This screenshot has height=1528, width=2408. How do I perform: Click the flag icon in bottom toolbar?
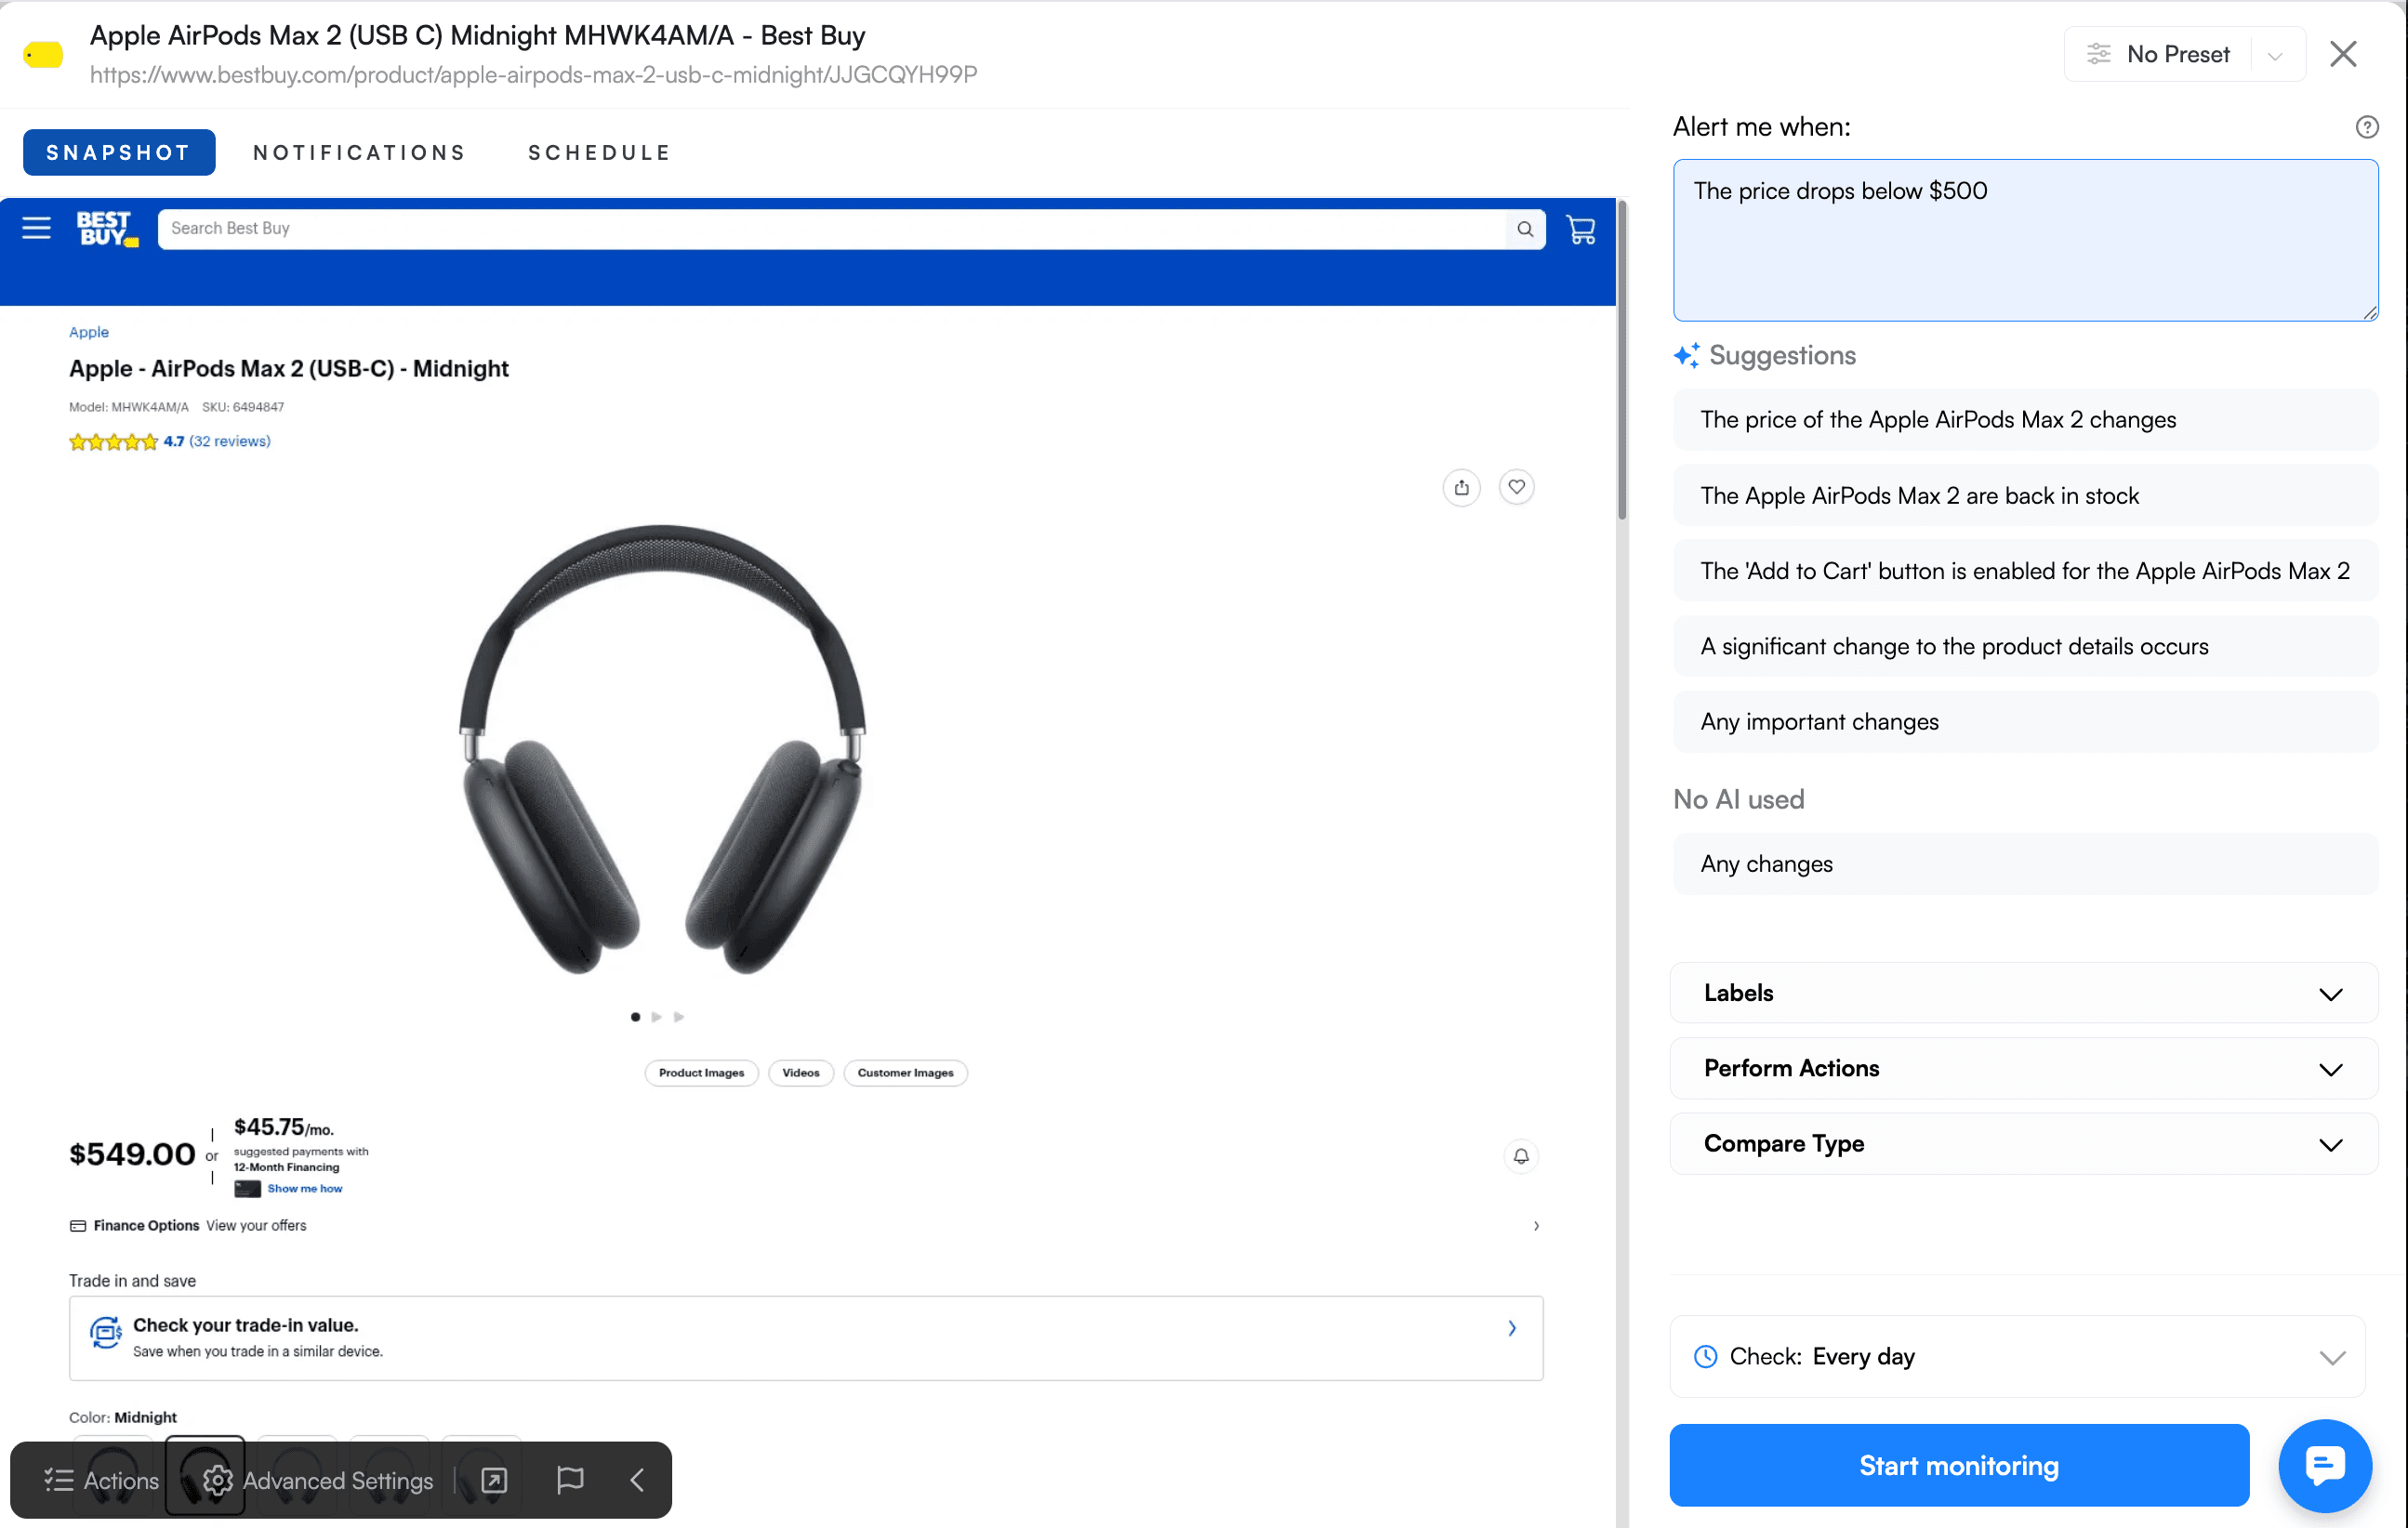(570, 1480)
